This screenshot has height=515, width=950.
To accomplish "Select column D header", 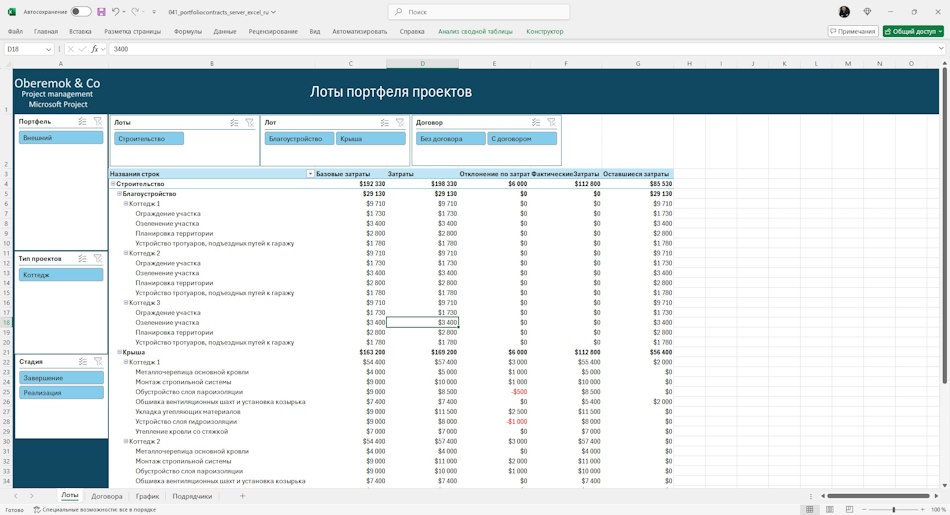I will pos(422,64).
